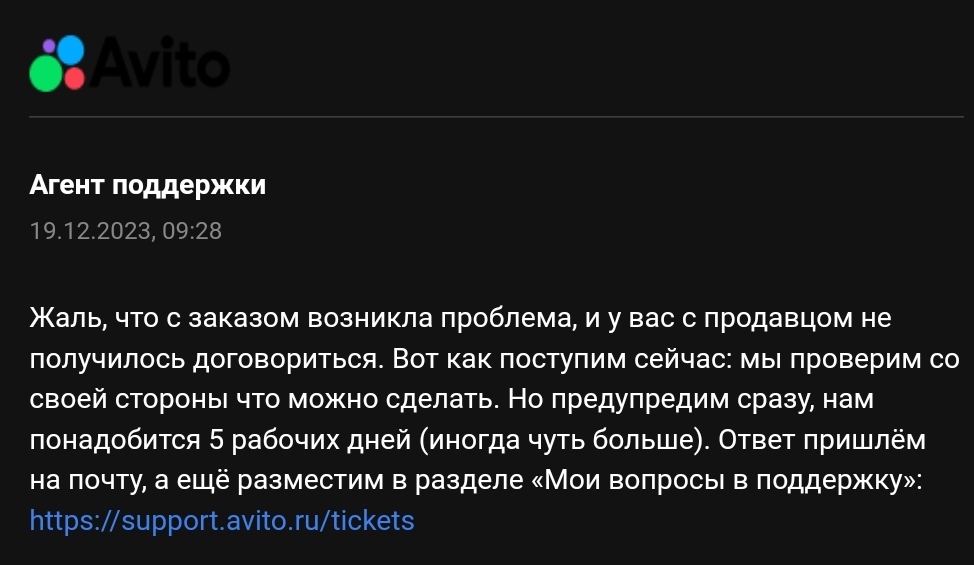The width and height of the screenshot is (974, 565).
Task: Open the support.avito.ru/tickets link
Action: (222, 521)
